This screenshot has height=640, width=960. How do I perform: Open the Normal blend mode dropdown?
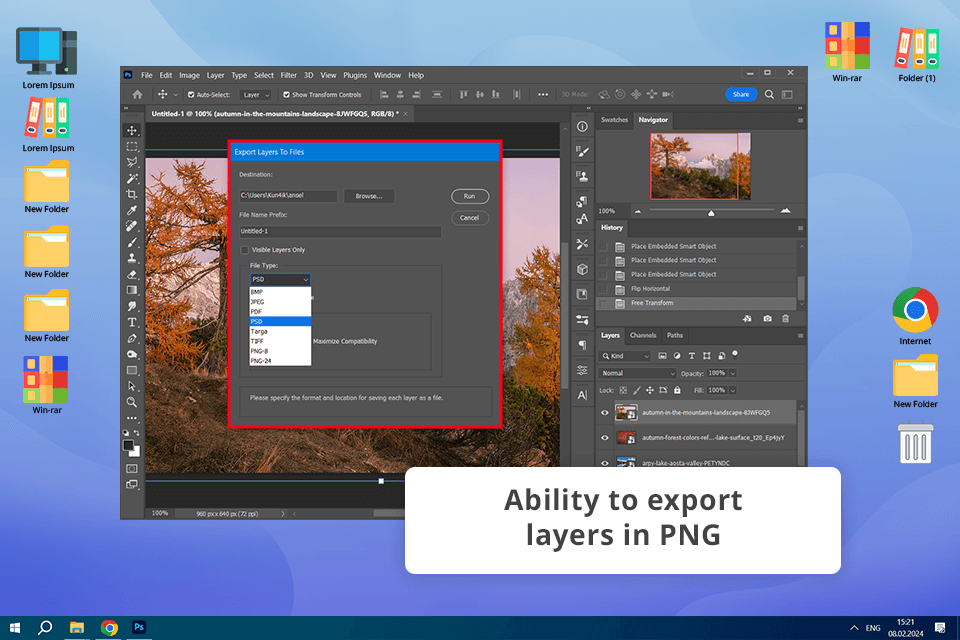pyautogui.click(x=637, y=373)
